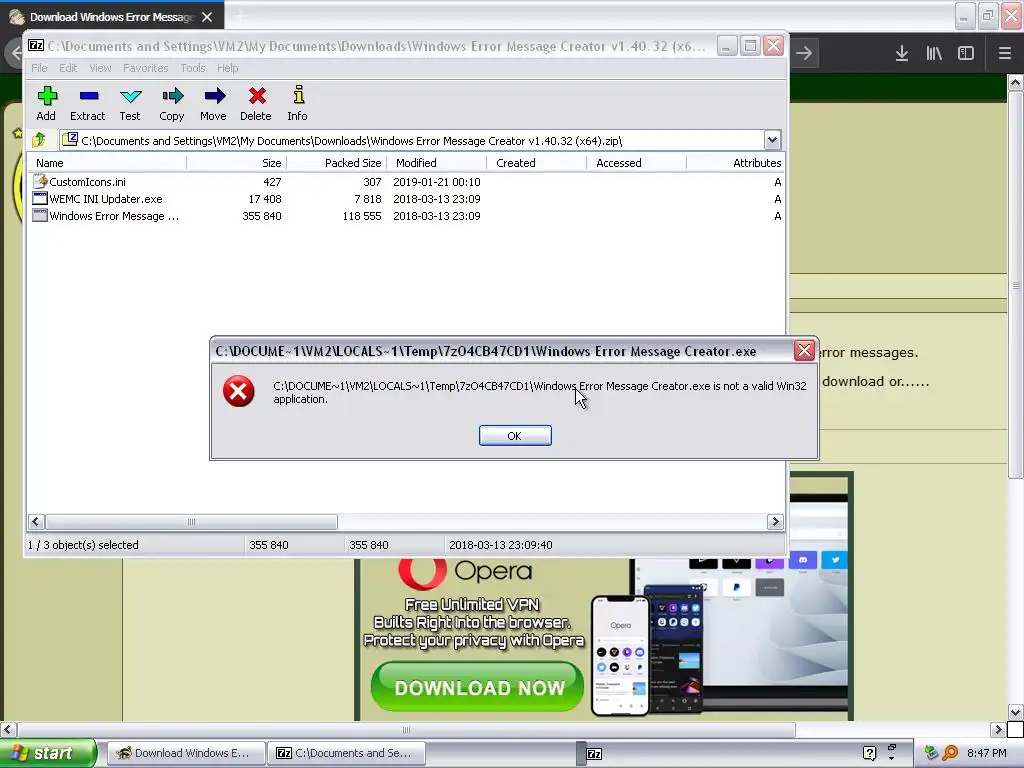This screenshot has height=768, width=1024.
Task: Click the Delete toolbar icon
Action: click(x=257, y=97)
